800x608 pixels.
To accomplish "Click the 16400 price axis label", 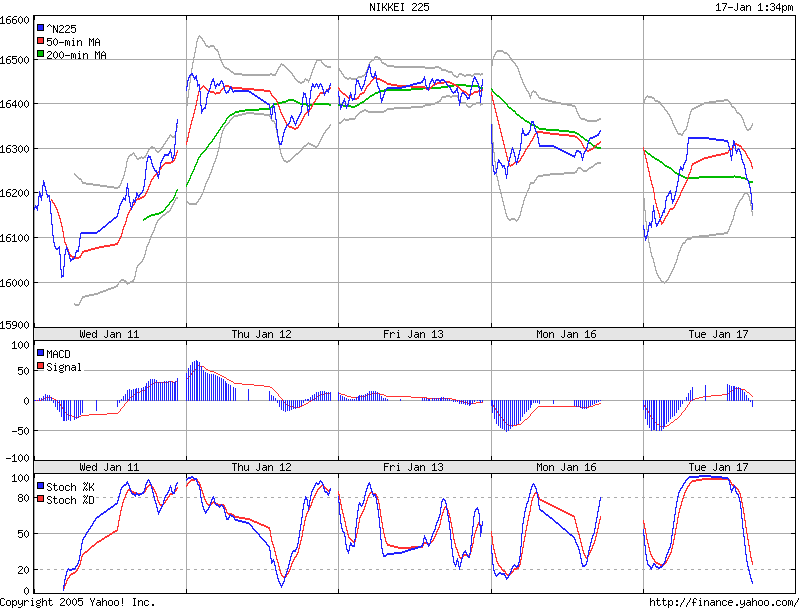I will [15, 105].
